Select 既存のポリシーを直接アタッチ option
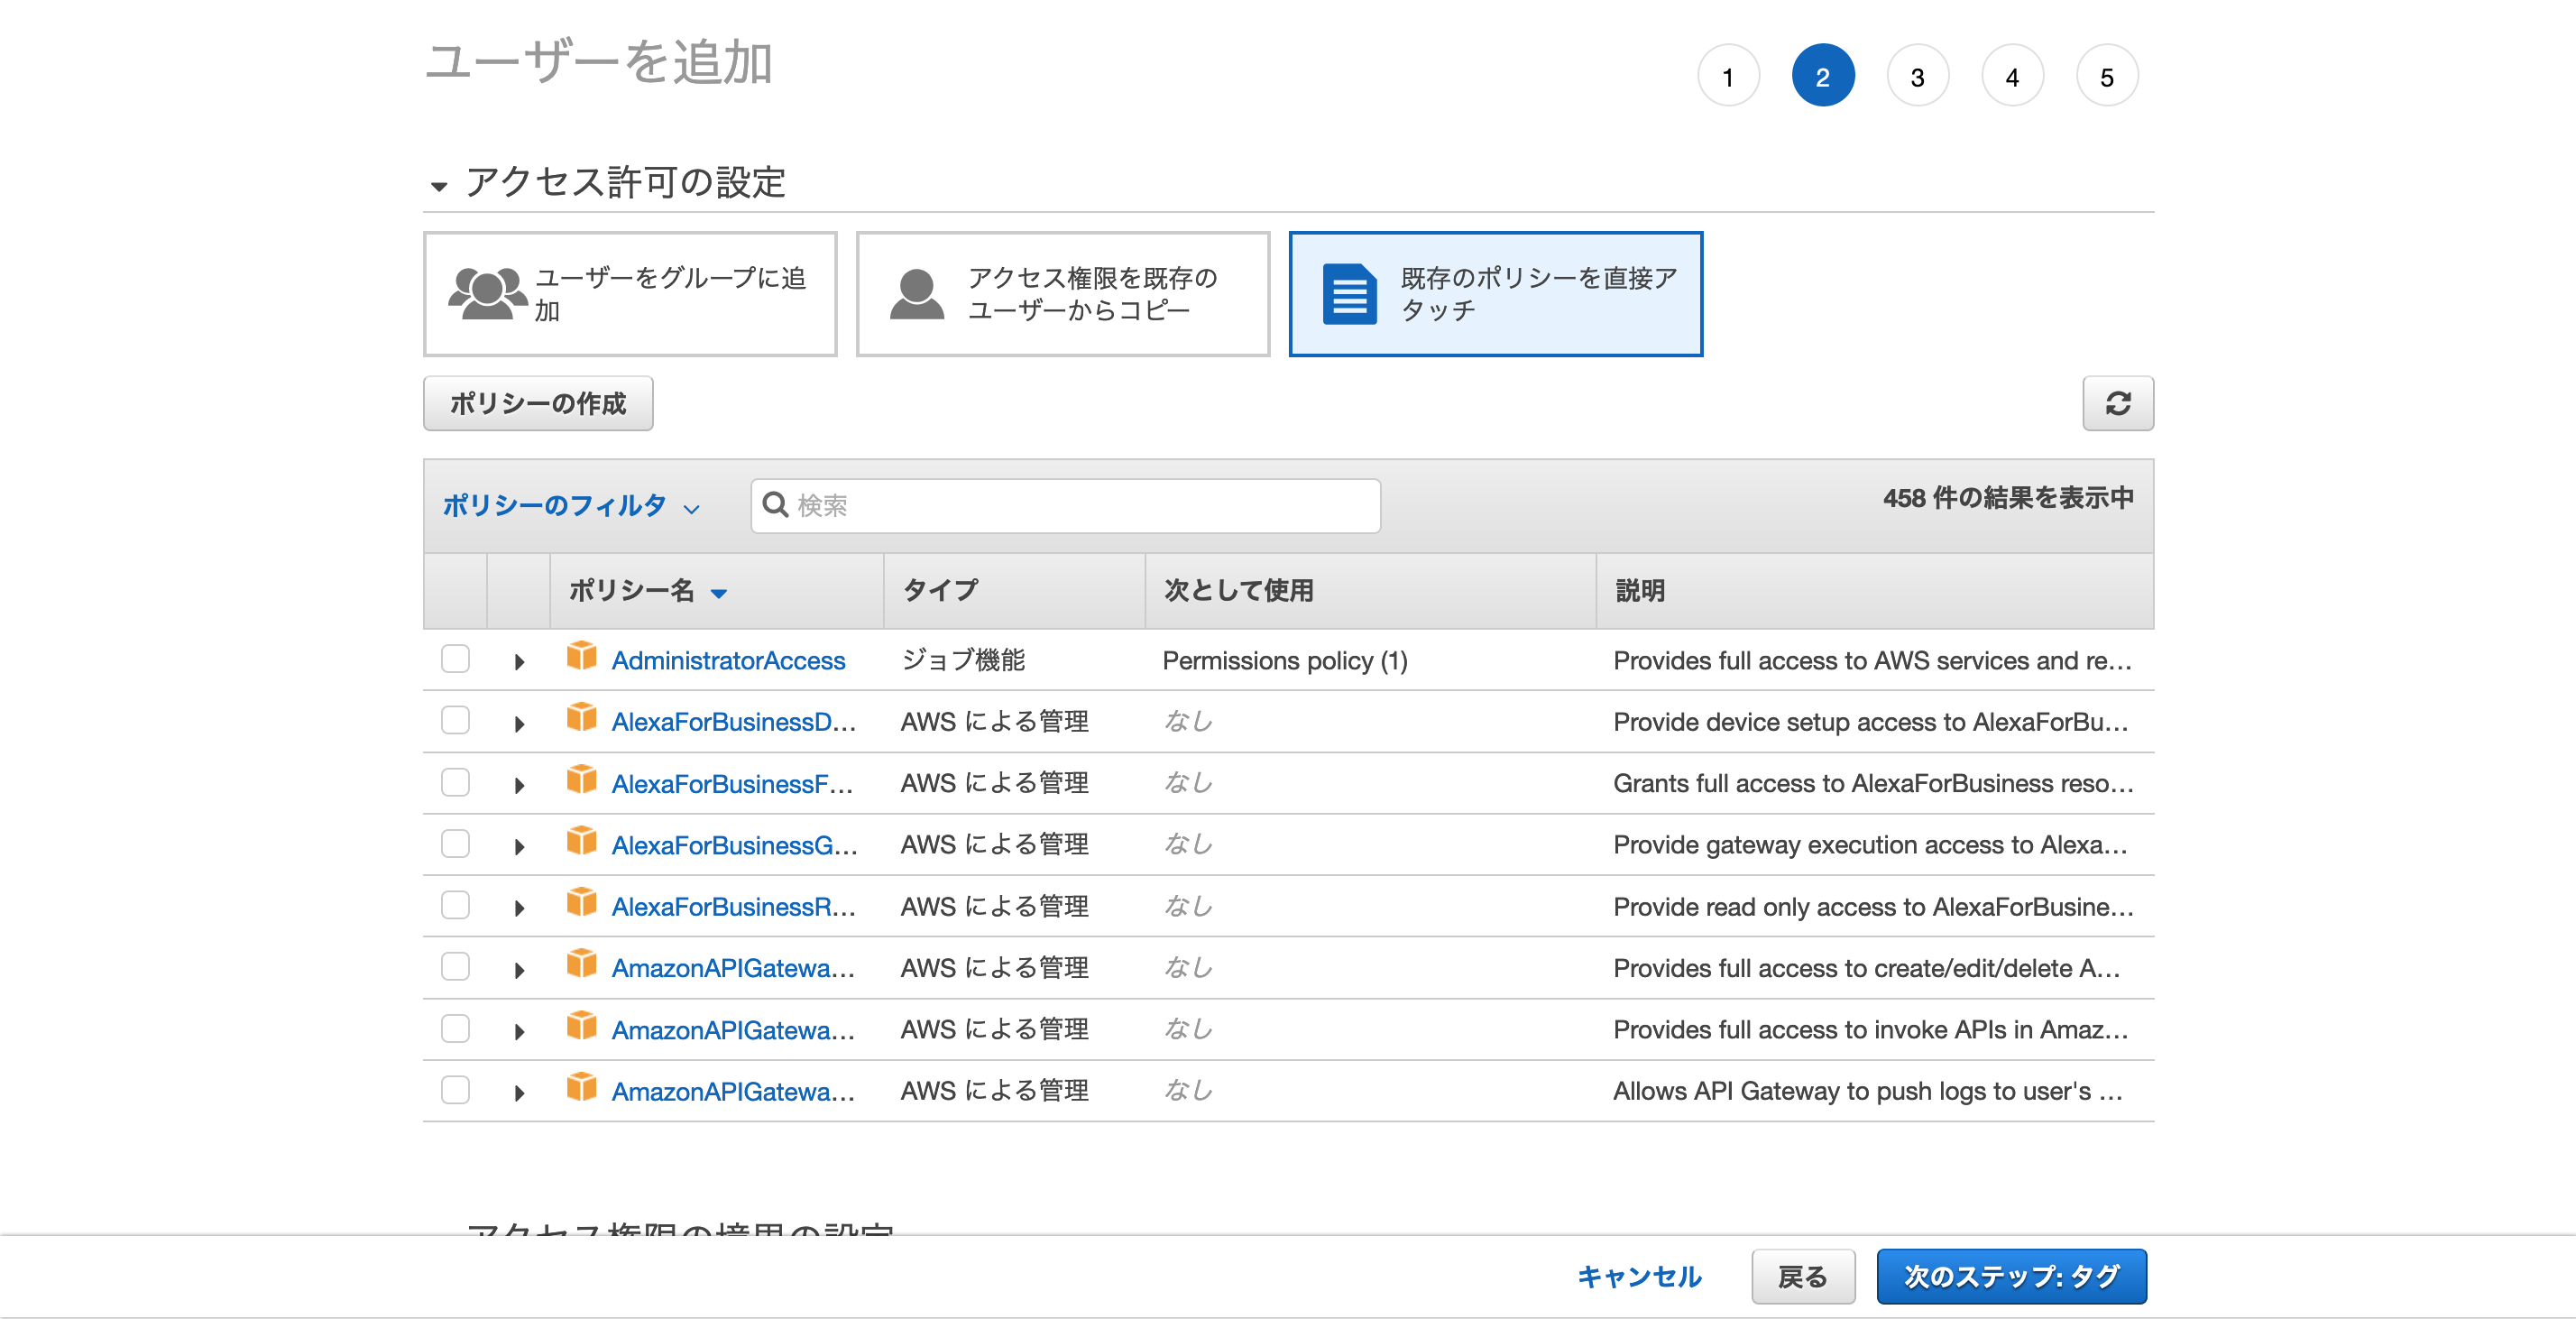Image resolution: width=2576 pixels, height=1319 pixels. point(1495,293)
